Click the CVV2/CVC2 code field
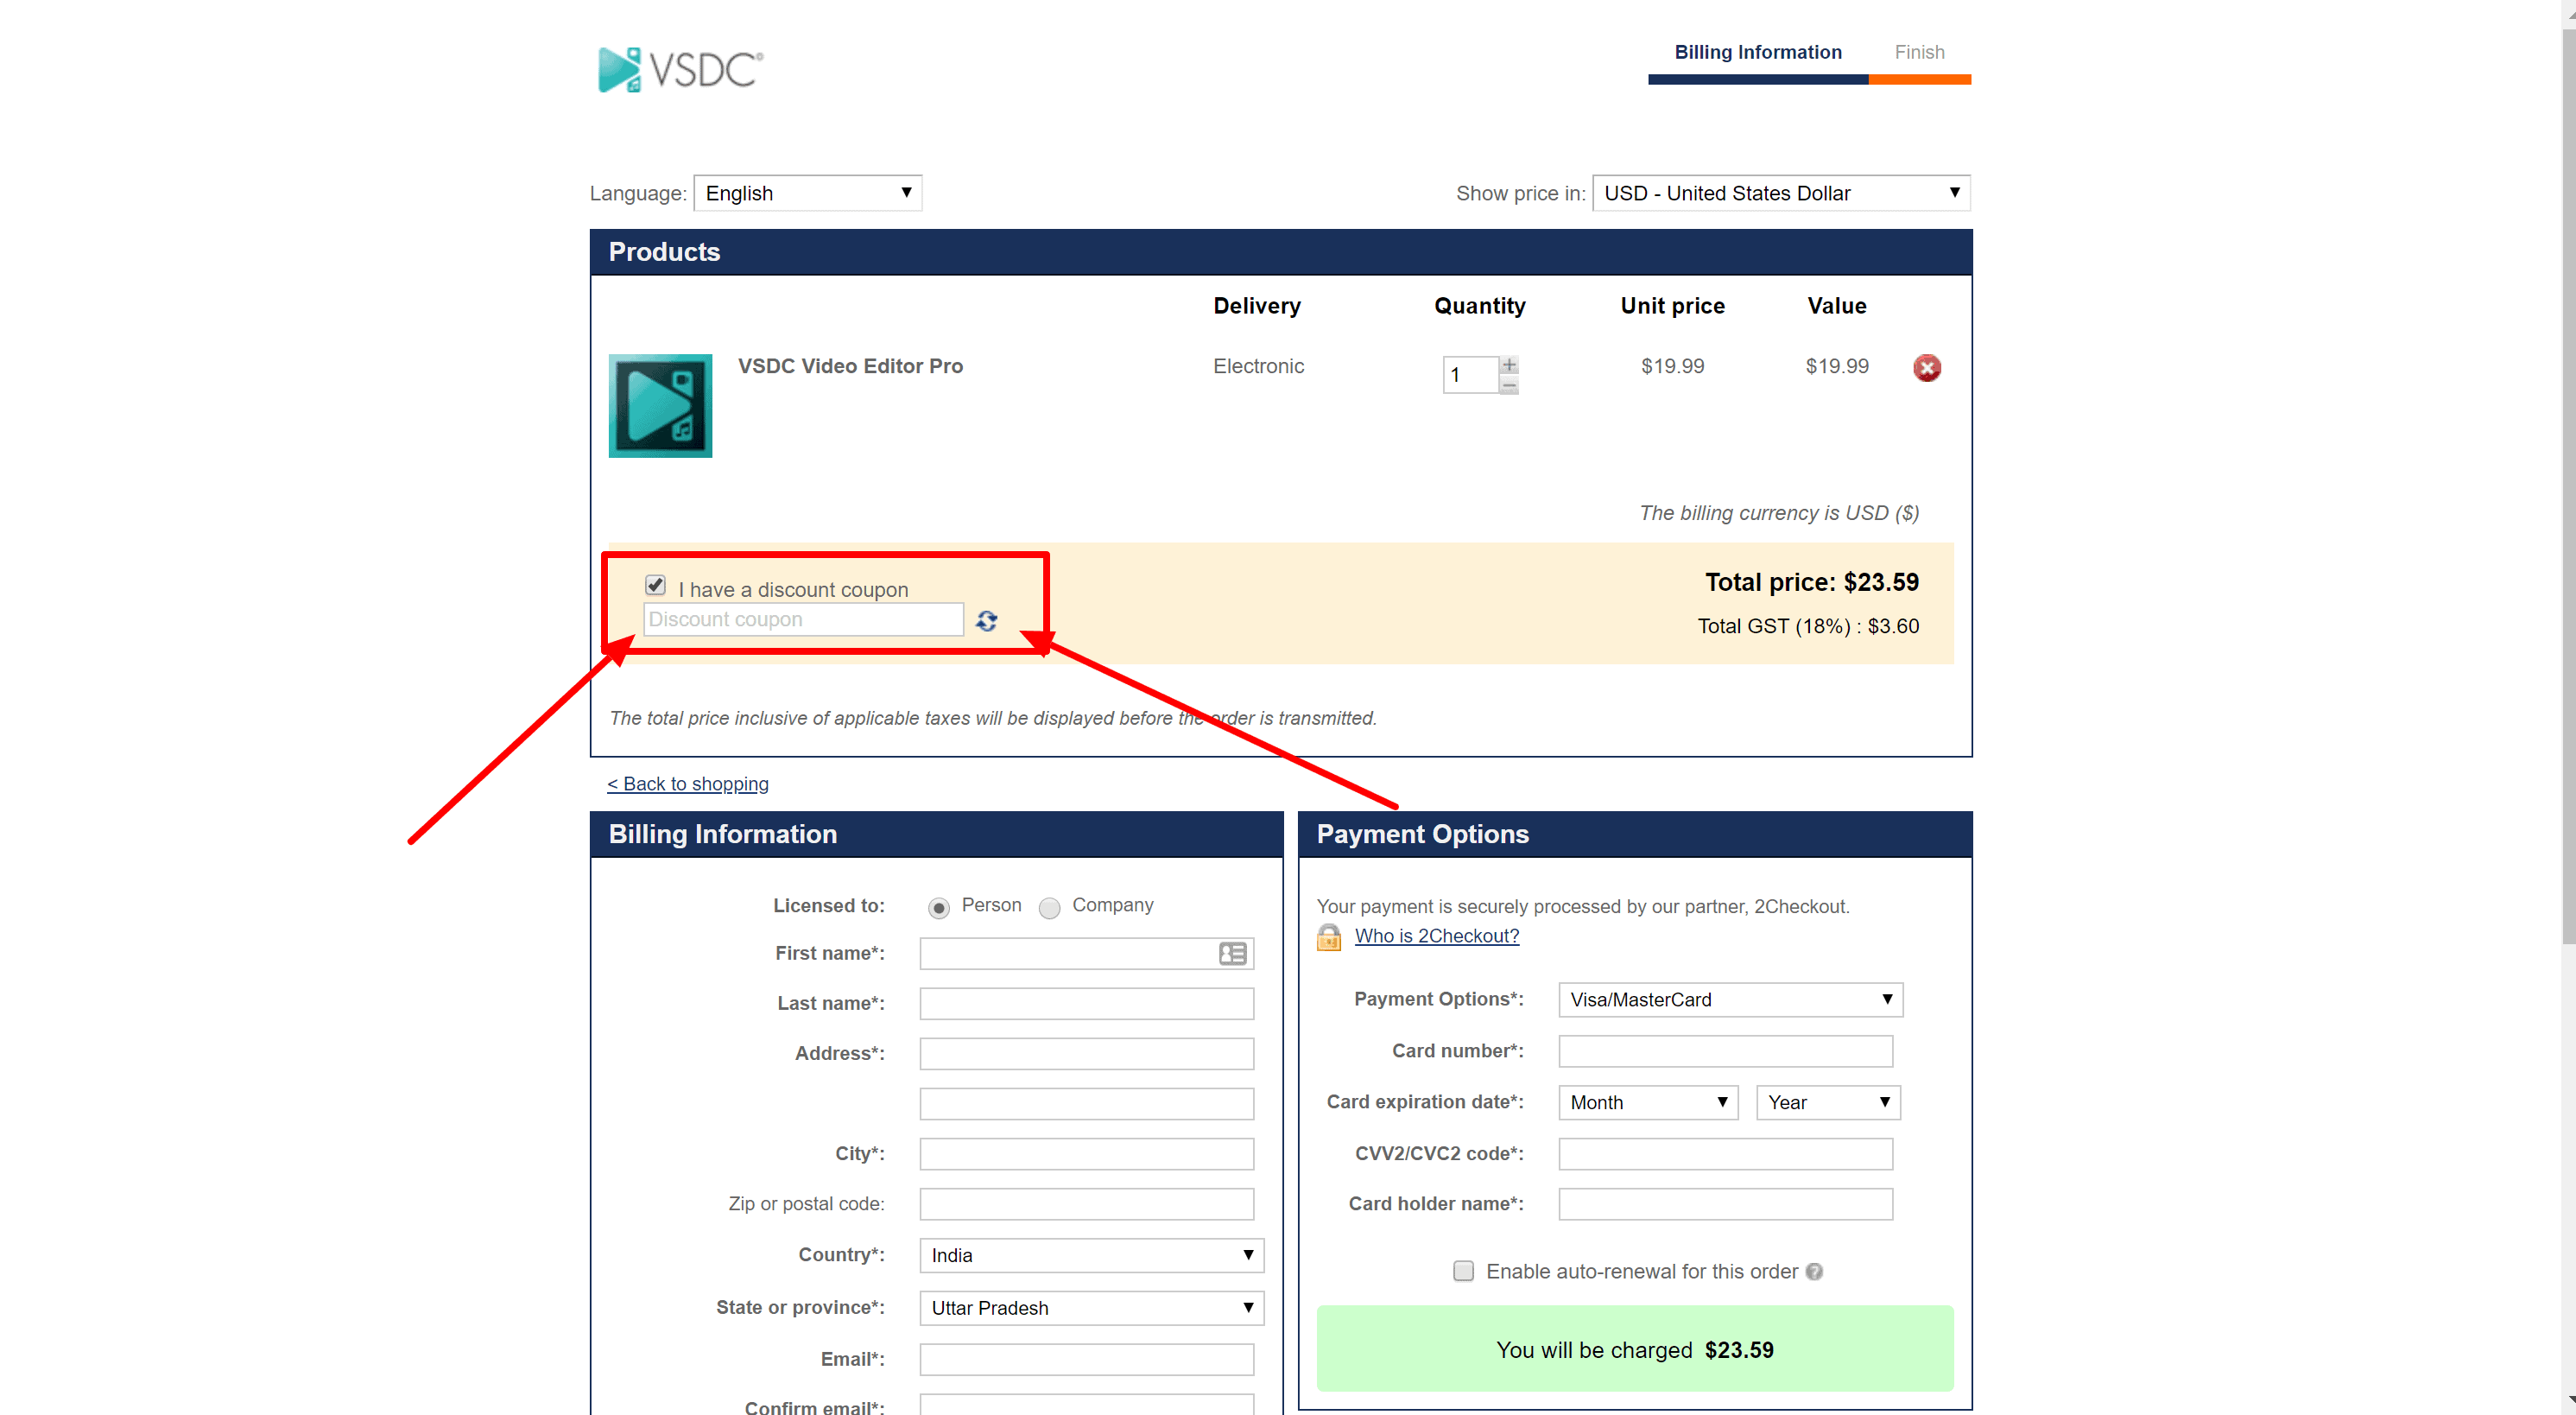Screen dimensions: 2576x1415 click(x=1725, y=1153)
